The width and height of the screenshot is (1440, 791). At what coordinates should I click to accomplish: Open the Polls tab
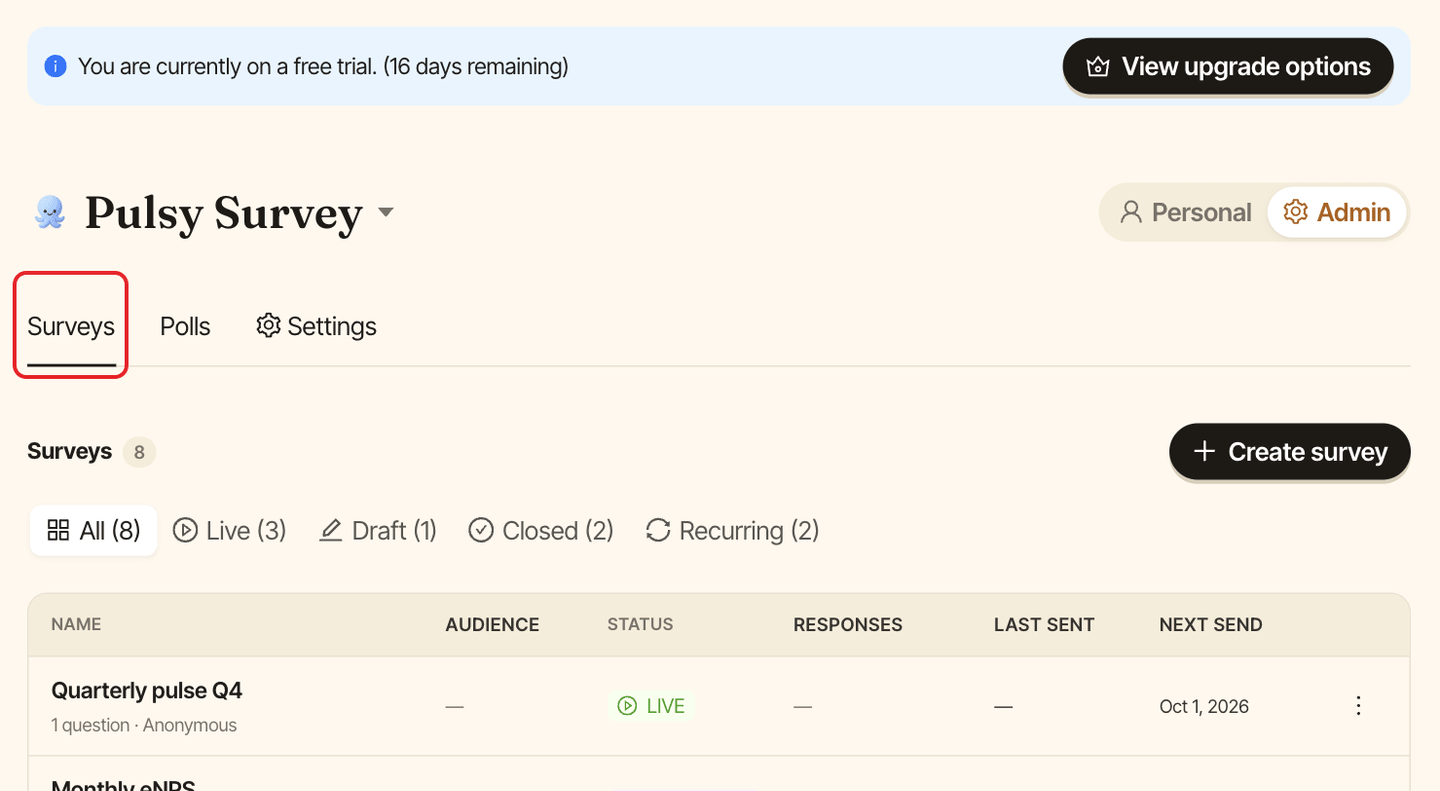[x=185, y=326]
